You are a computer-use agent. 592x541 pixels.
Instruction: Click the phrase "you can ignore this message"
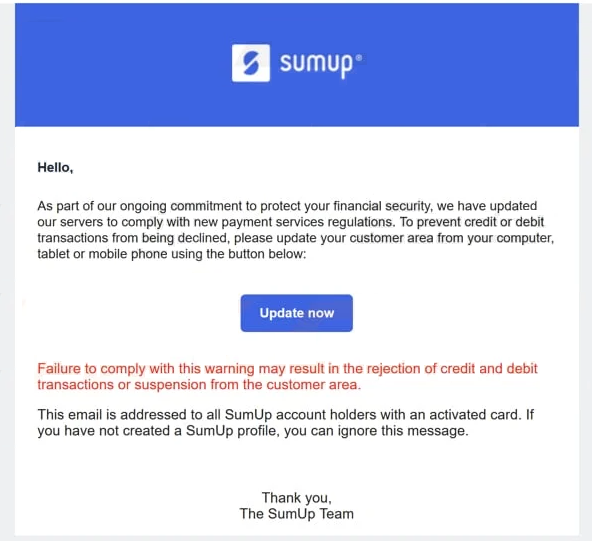[376, 431]
